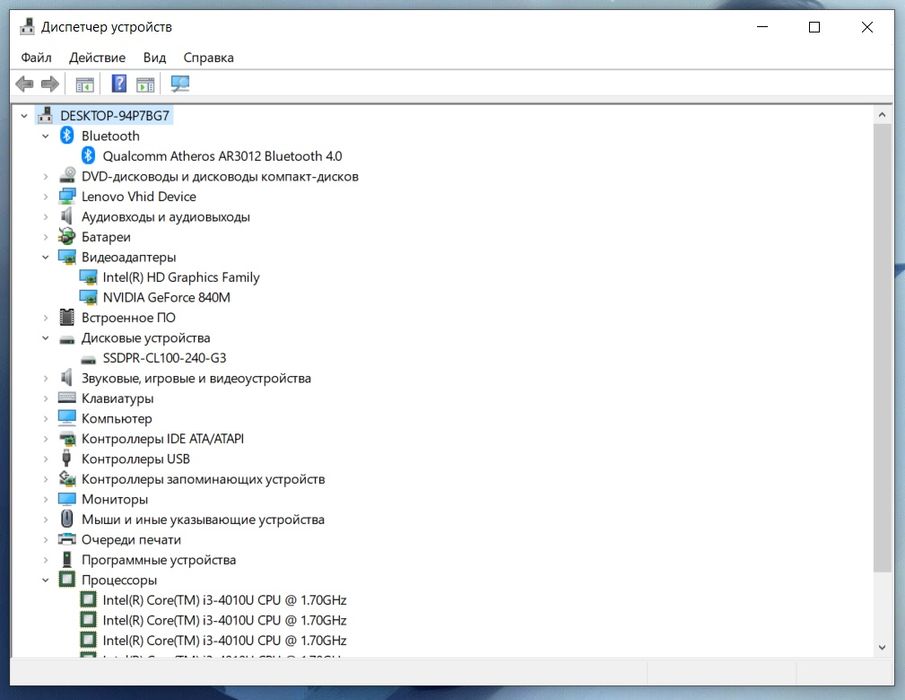This screenshot has width=905, height=700.
Task: Maximize the Диспетчер устройств window
Action: pos(814,27)
